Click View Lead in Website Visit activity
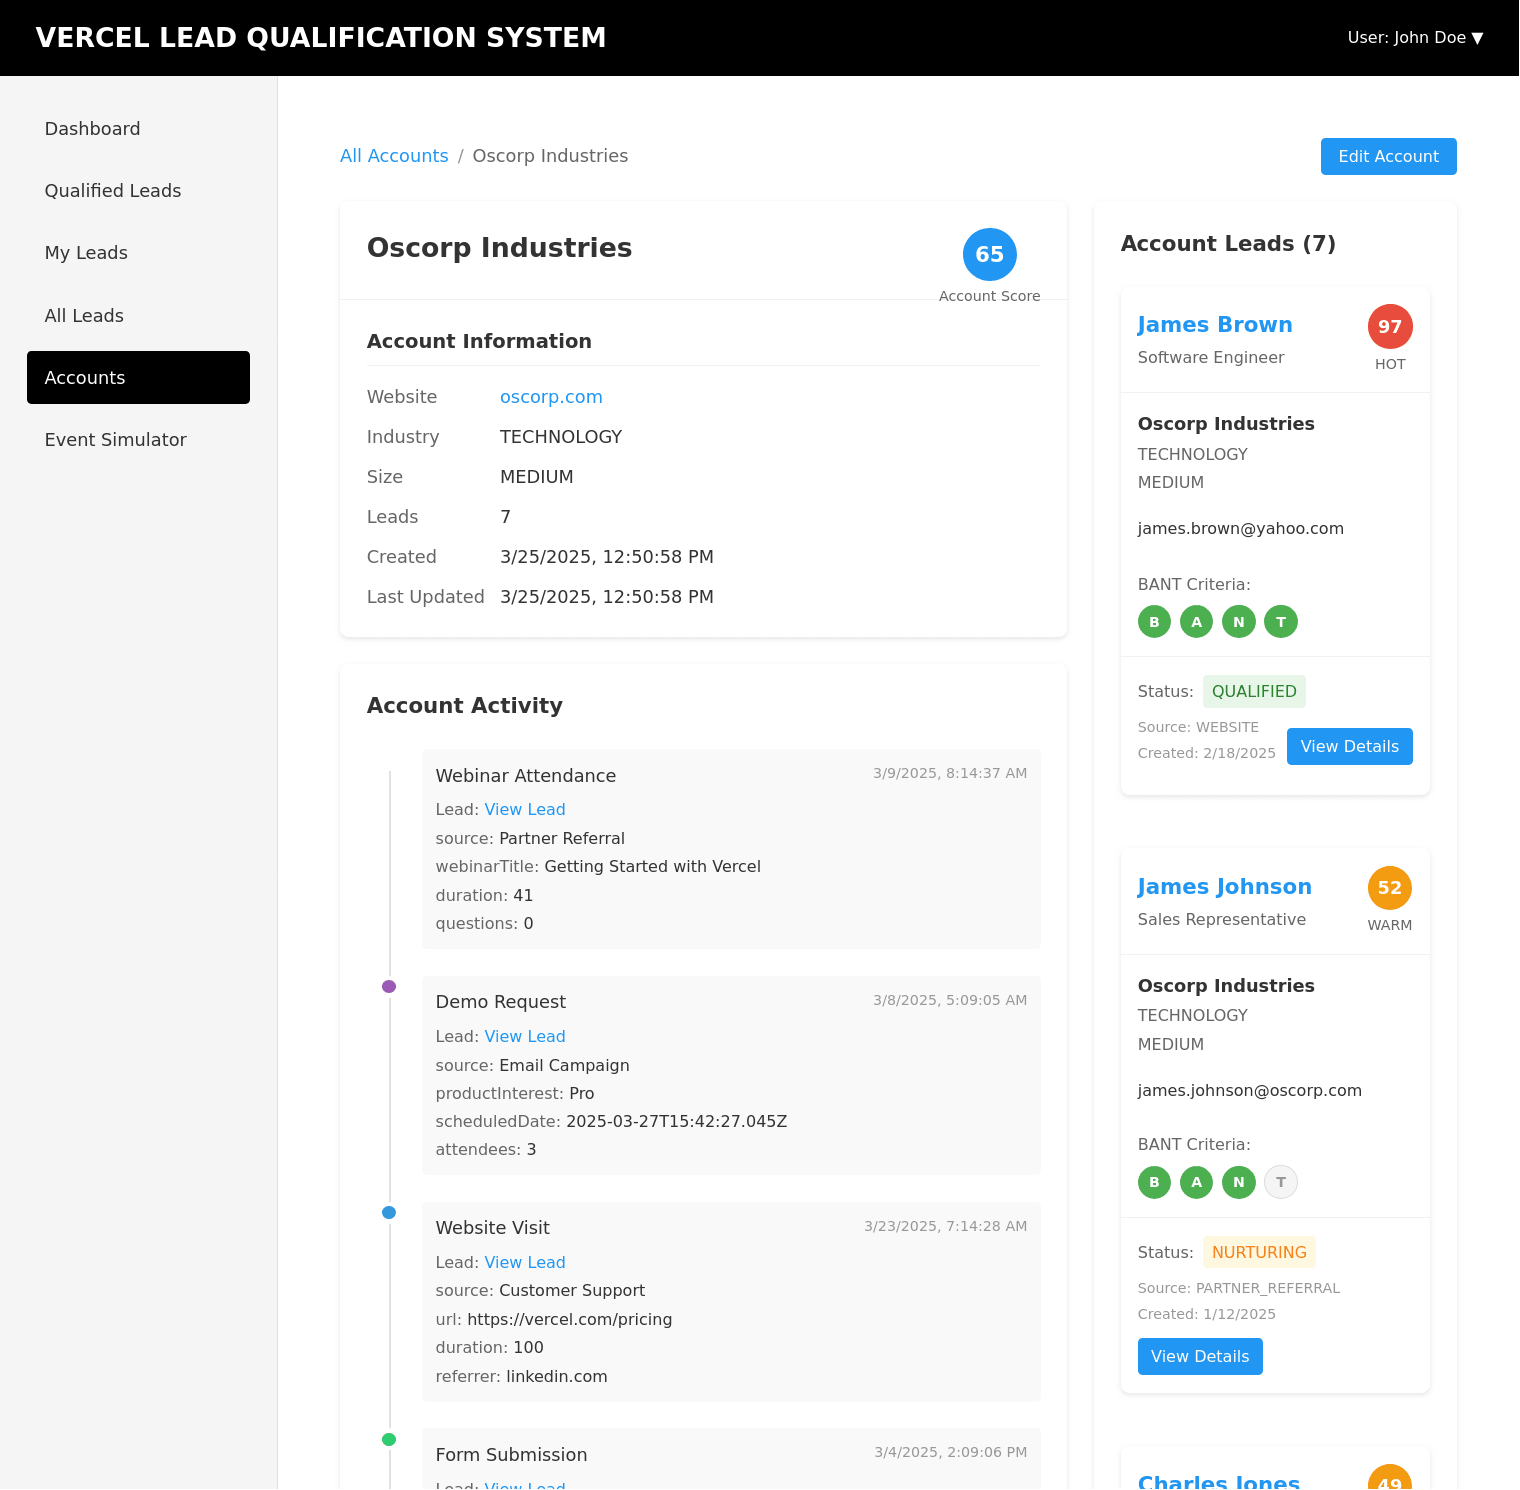Image resolution: width=1520 pixels, height=1490 pixels. (525, 1263)
